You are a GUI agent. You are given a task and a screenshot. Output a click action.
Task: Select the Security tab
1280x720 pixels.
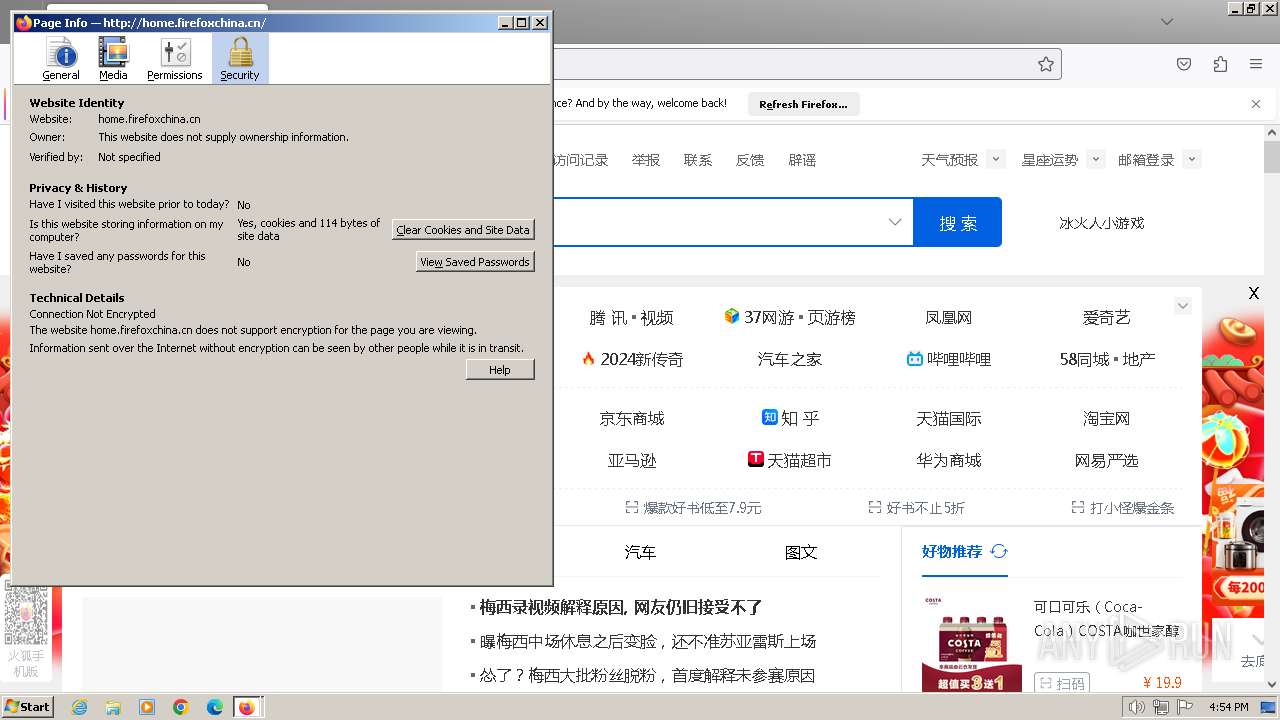pos(240,59)
